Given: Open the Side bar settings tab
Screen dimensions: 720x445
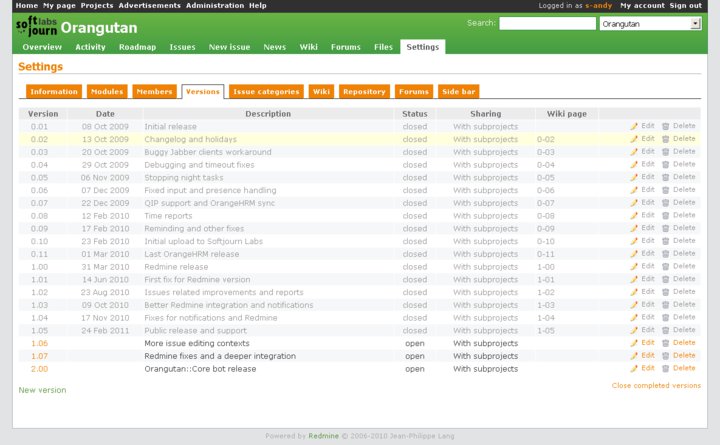Looking at the screenshot, I should tap(458, 91).
